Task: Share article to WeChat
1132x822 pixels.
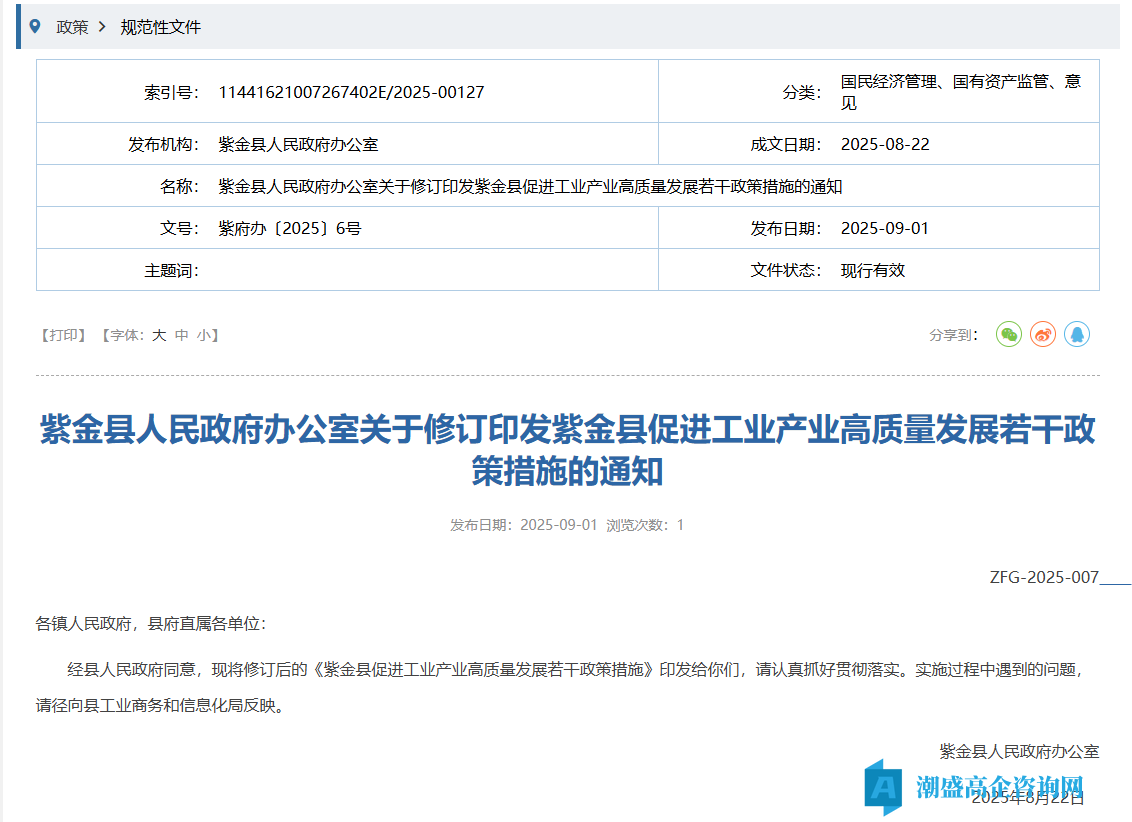Action: pyautogui.click(x=1009, y=334)
